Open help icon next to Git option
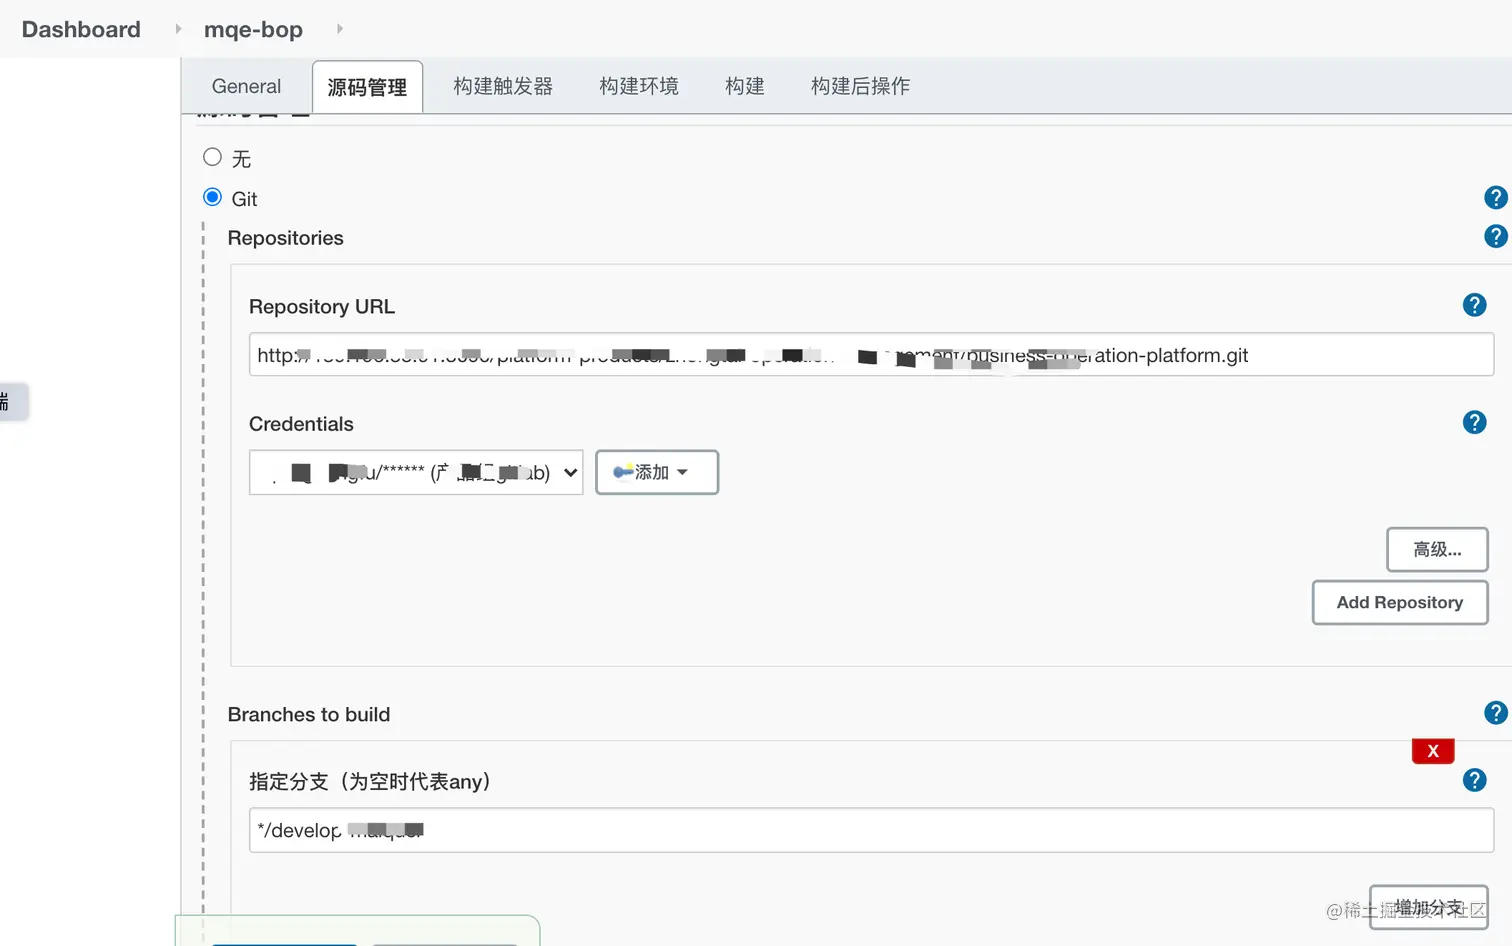The height and width of the screenshot is (946, 1512). [x=1495, y=197]
